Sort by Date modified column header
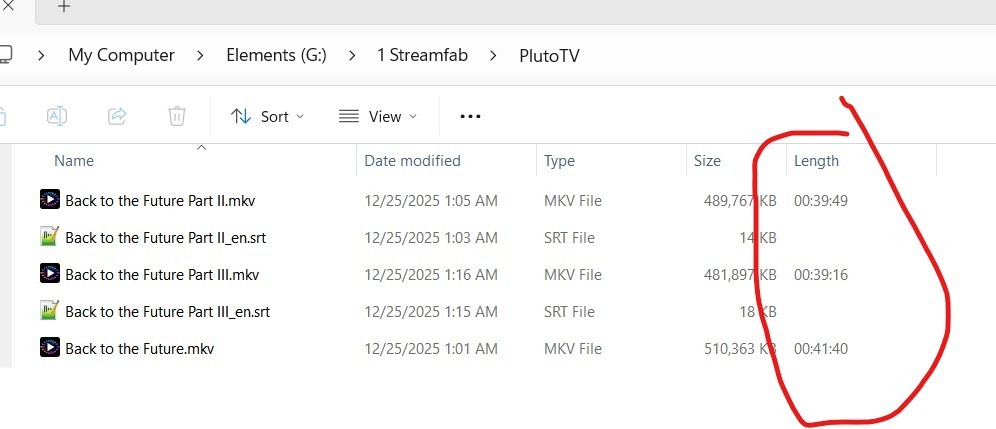The width and height of the screenshot is (996, 429). 412,160
